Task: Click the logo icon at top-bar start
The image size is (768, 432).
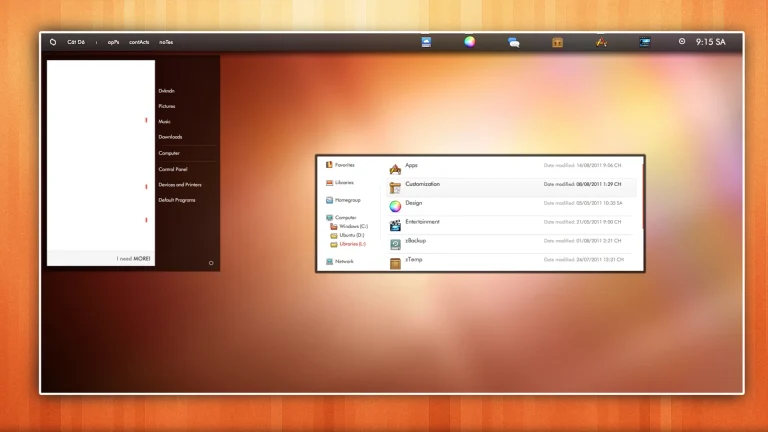Action: point(53,42)
